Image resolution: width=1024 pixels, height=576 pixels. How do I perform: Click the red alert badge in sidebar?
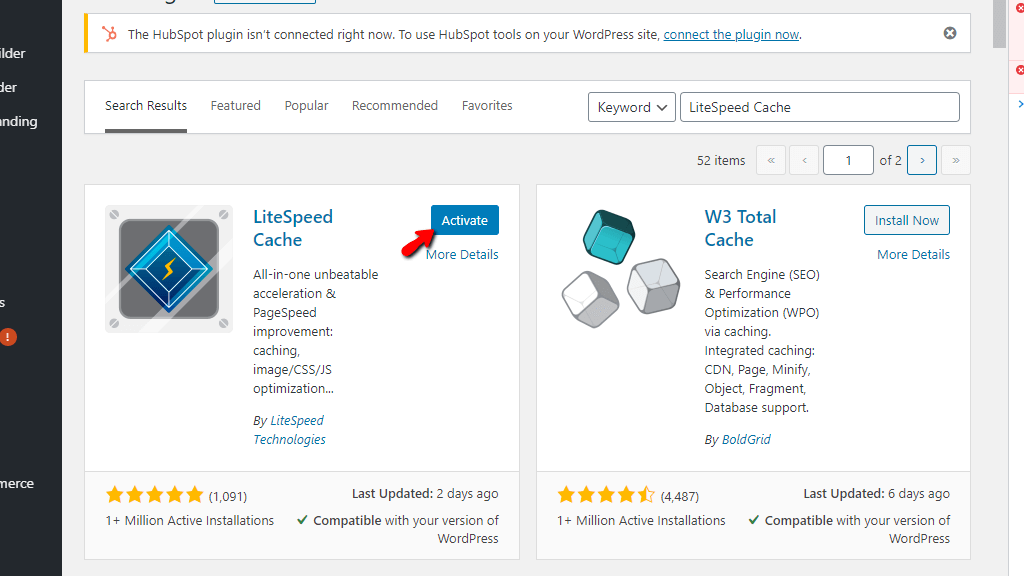click(7, 337)
